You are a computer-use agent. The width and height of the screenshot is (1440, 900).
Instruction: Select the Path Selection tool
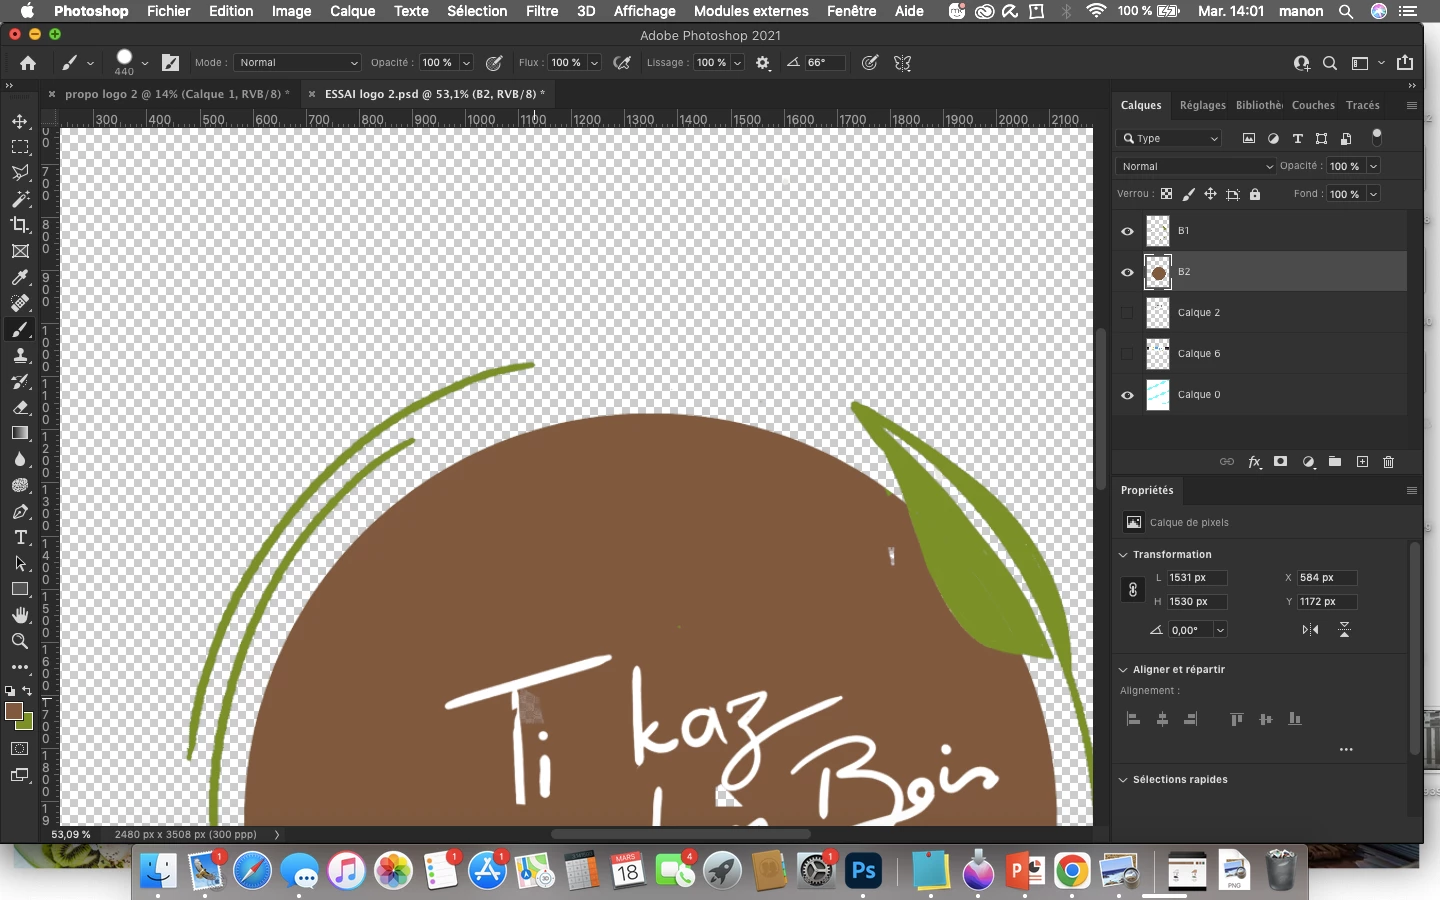(x=20, y=563)
